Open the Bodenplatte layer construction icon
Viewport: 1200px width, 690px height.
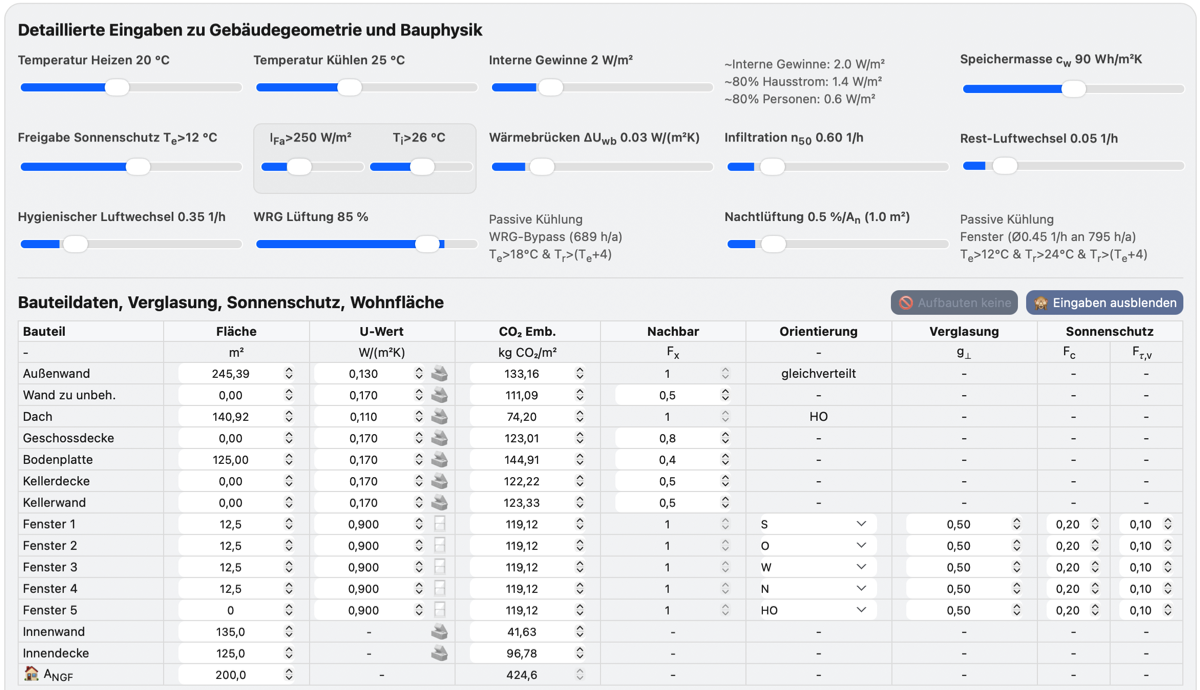[439, 460]
